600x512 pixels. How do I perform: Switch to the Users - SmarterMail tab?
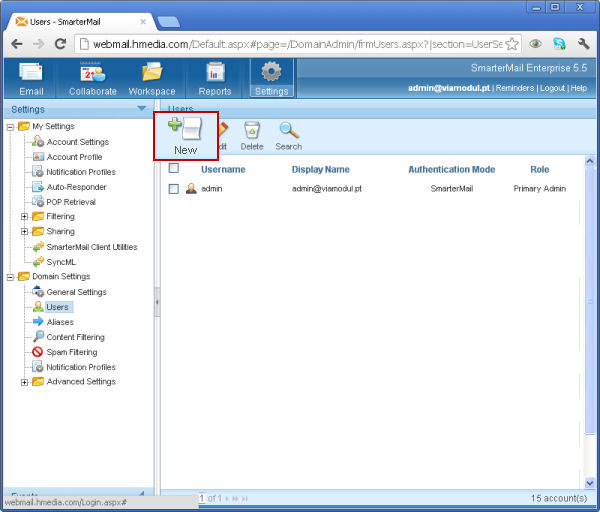pos(80,22)
